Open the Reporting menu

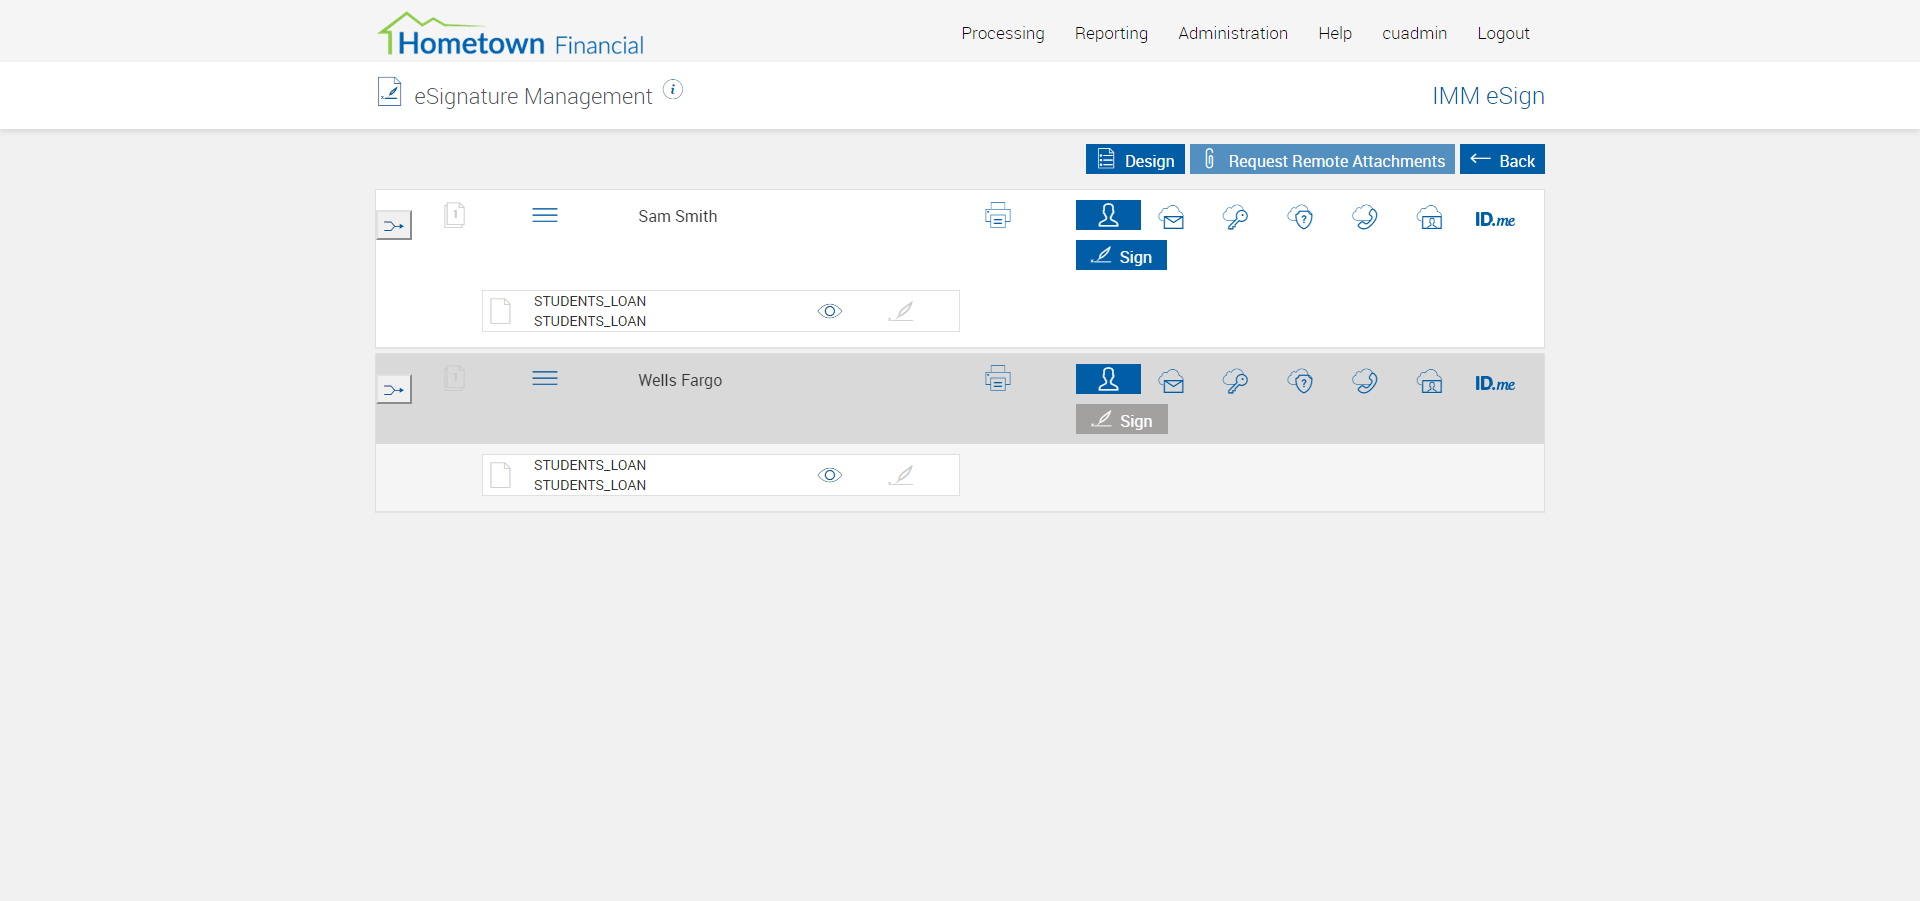[1111, 33]
